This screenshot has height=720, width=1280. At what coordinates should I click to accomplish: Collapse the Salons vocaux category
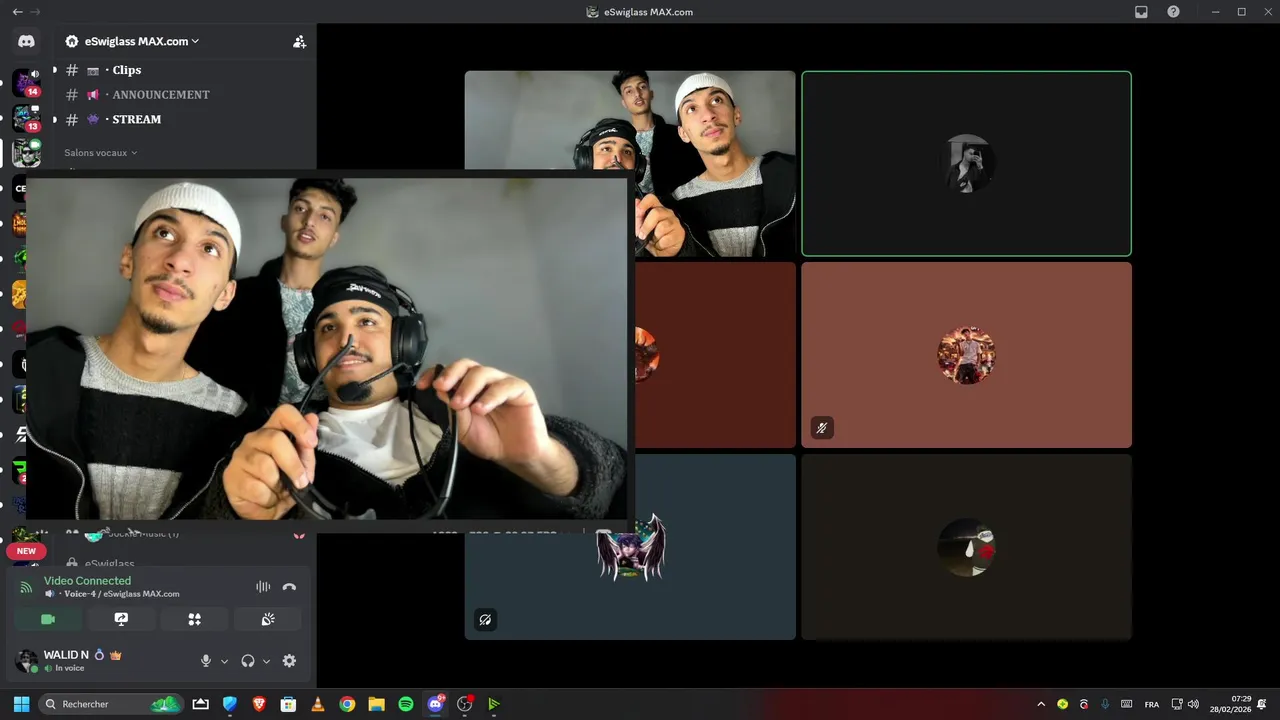point(100,153)
